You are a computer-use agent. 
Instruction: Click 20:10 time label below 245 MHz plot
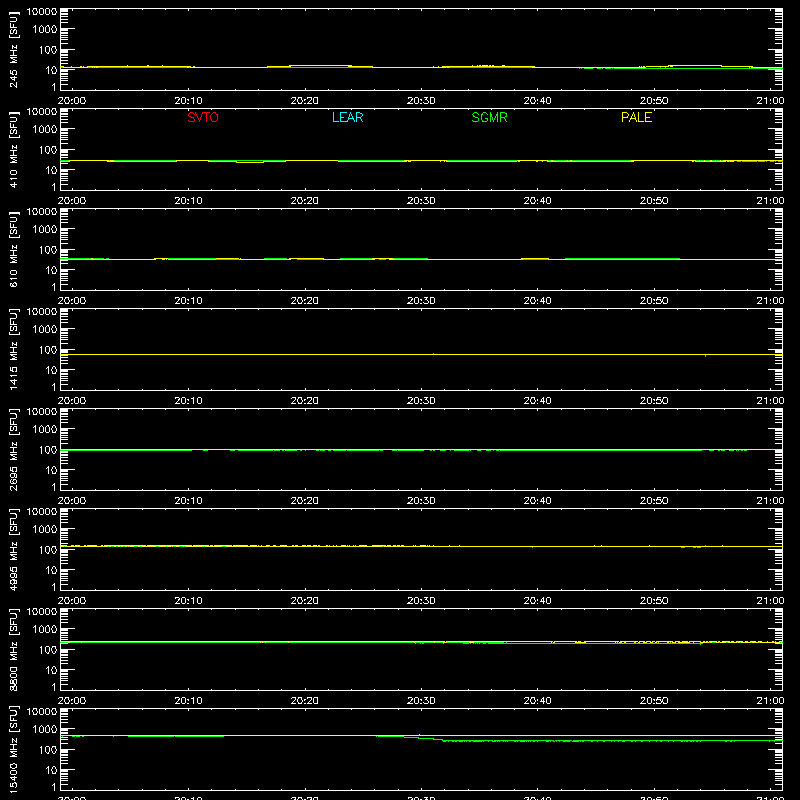[188, 101]
